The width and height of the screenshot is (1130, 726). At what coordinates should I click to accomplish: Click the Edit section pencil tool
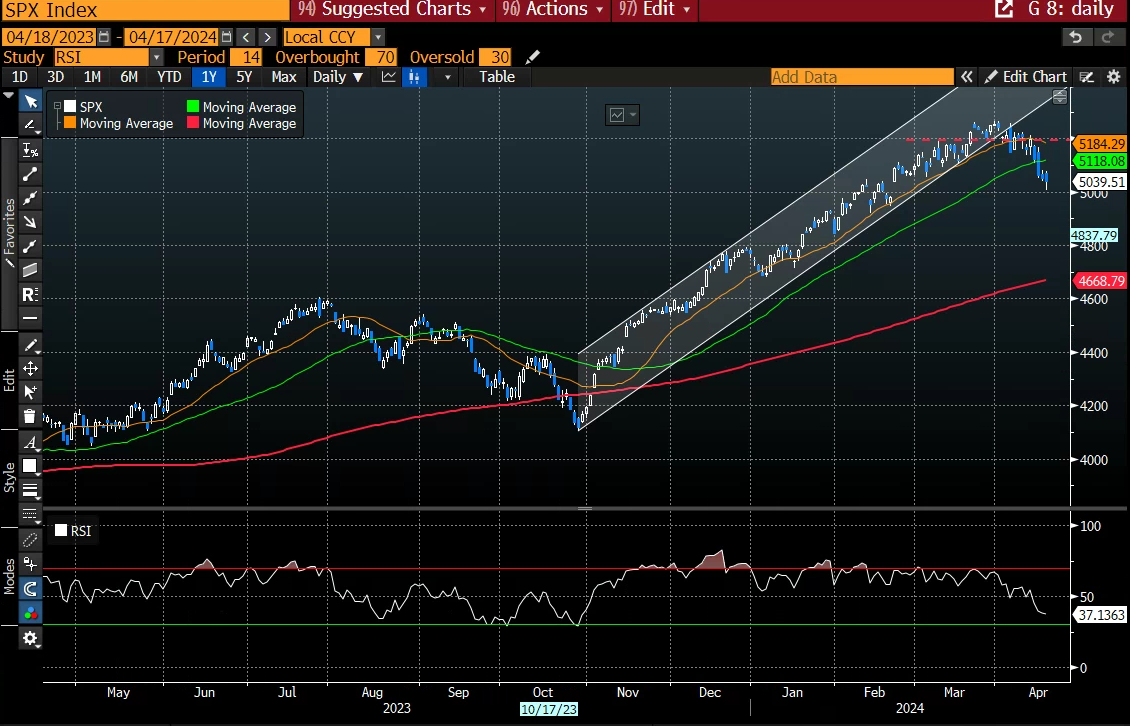(x=30, y=345)
